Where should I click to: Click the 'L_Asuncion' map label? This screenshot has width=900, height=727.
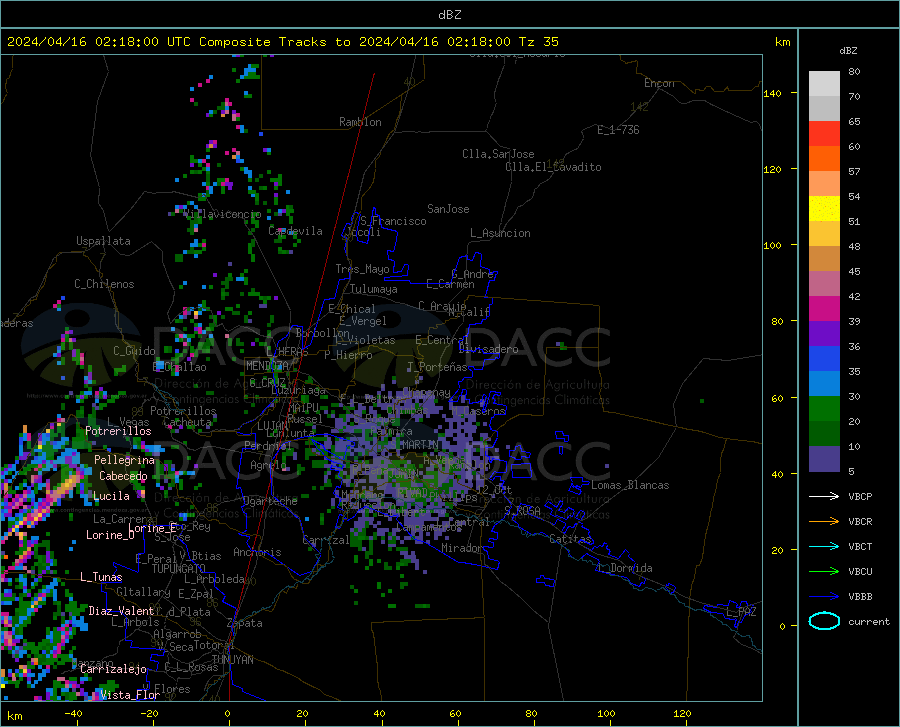500,233
